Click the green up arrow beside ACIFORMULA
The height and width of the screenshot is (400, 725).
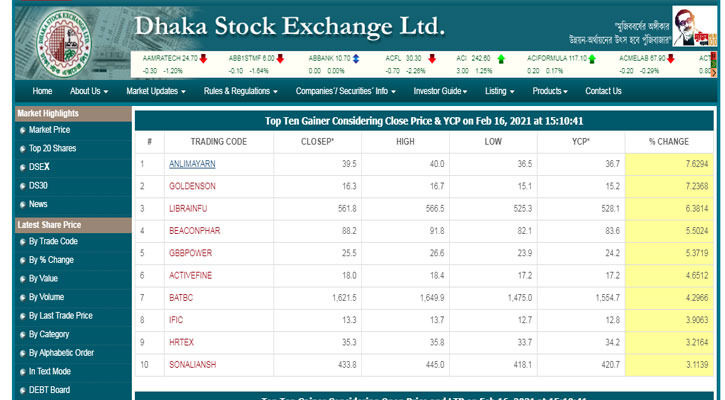point(592,58)
